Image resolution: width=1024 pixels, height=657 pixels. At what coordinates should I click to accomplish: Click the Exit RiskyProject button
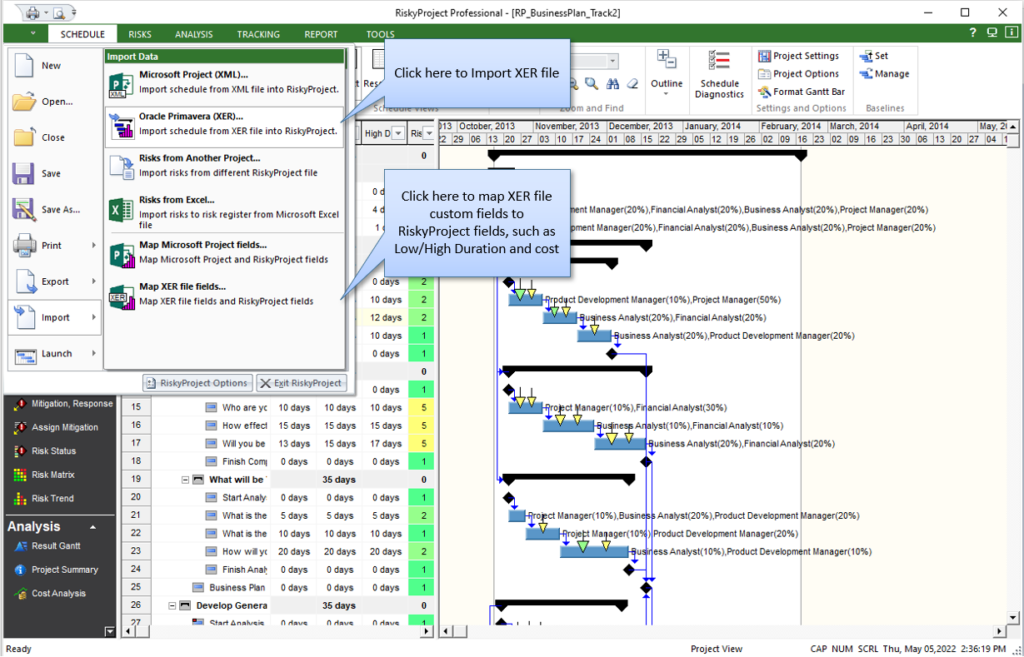click(304, 383)
